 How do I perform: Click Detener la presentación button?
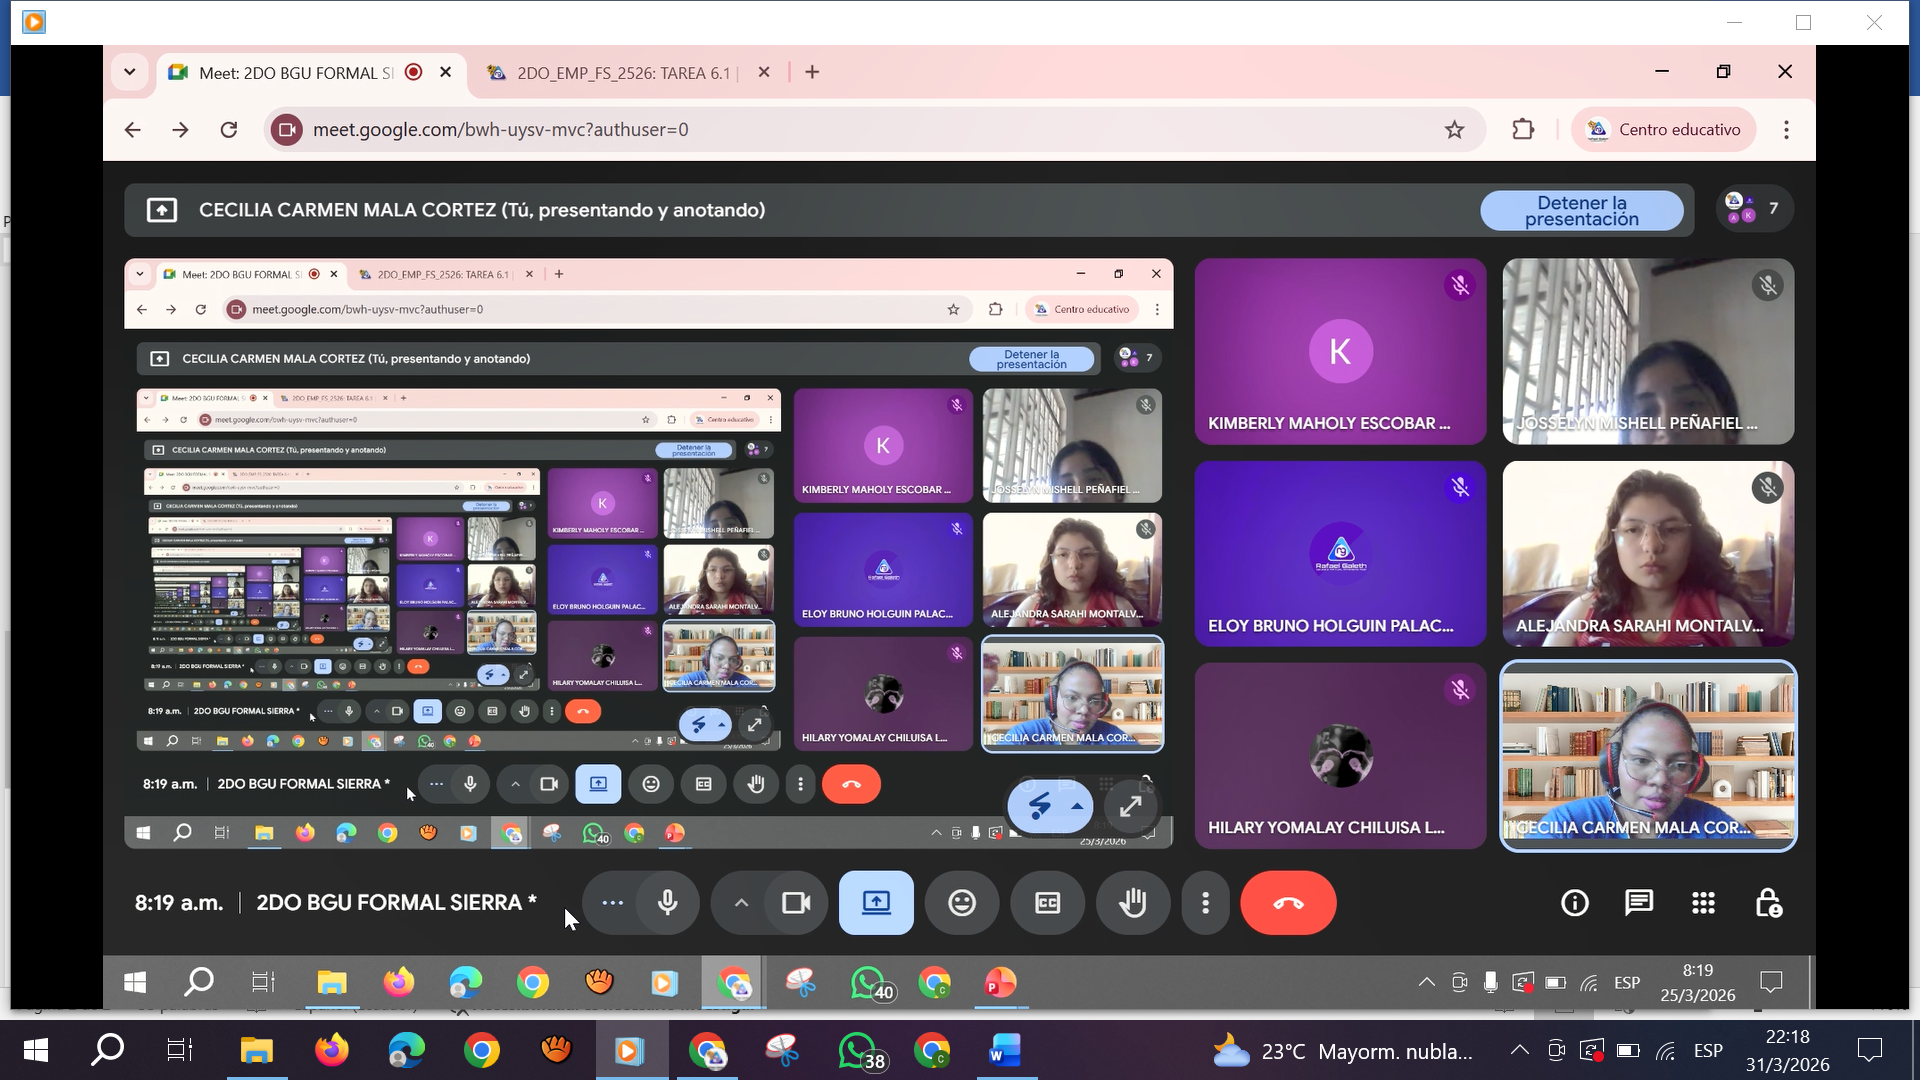pos(1581,211)
